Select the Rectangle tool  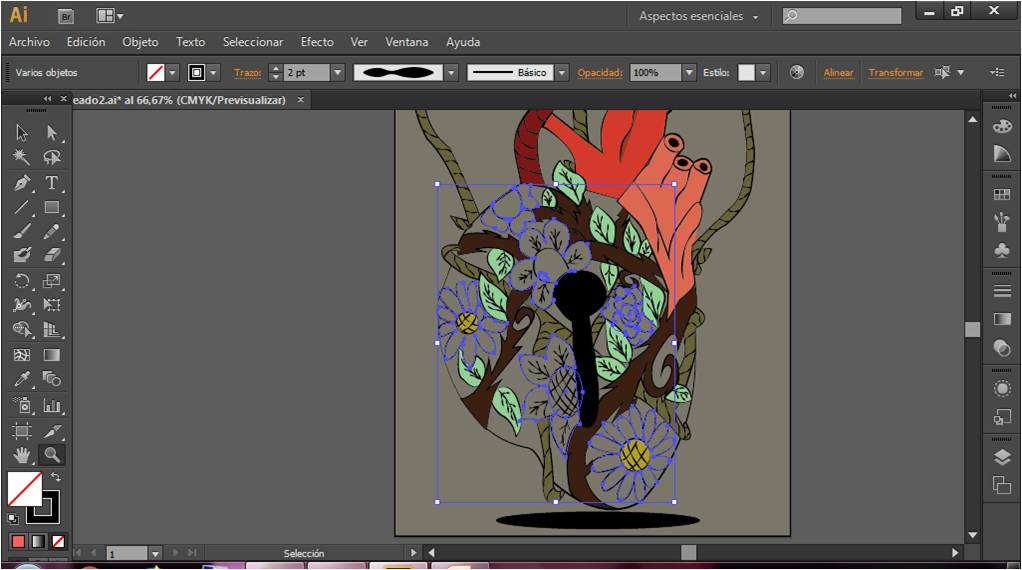[52, 208]
